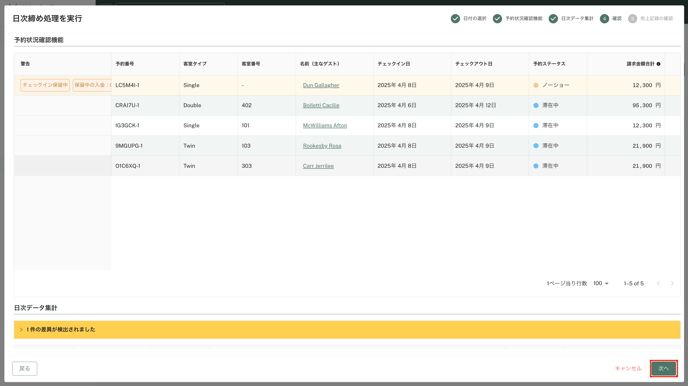Click the ノーショー status text
Screen dimensions: 688x386
(x=555, y=85)
